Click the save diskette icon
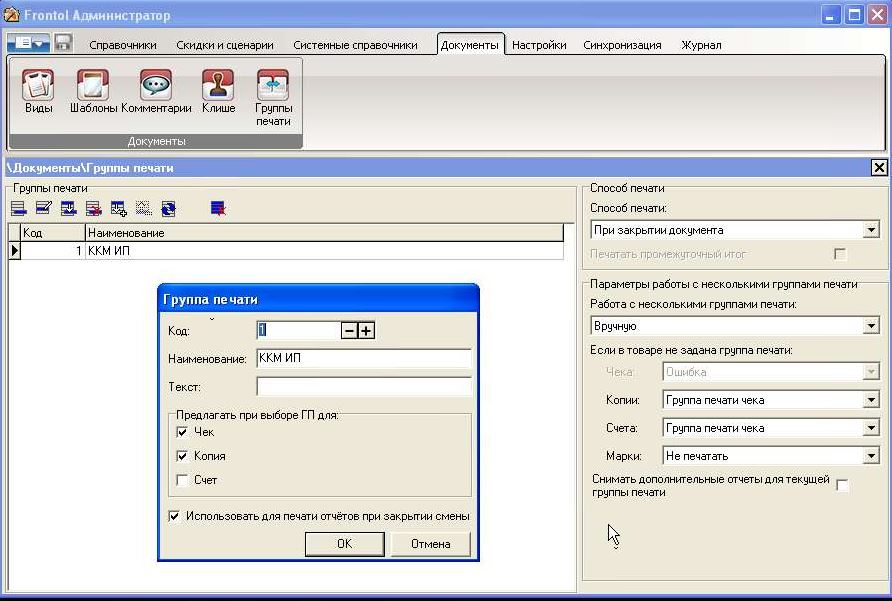This screenshot has width=892, height=601. (x=63, y=44)
